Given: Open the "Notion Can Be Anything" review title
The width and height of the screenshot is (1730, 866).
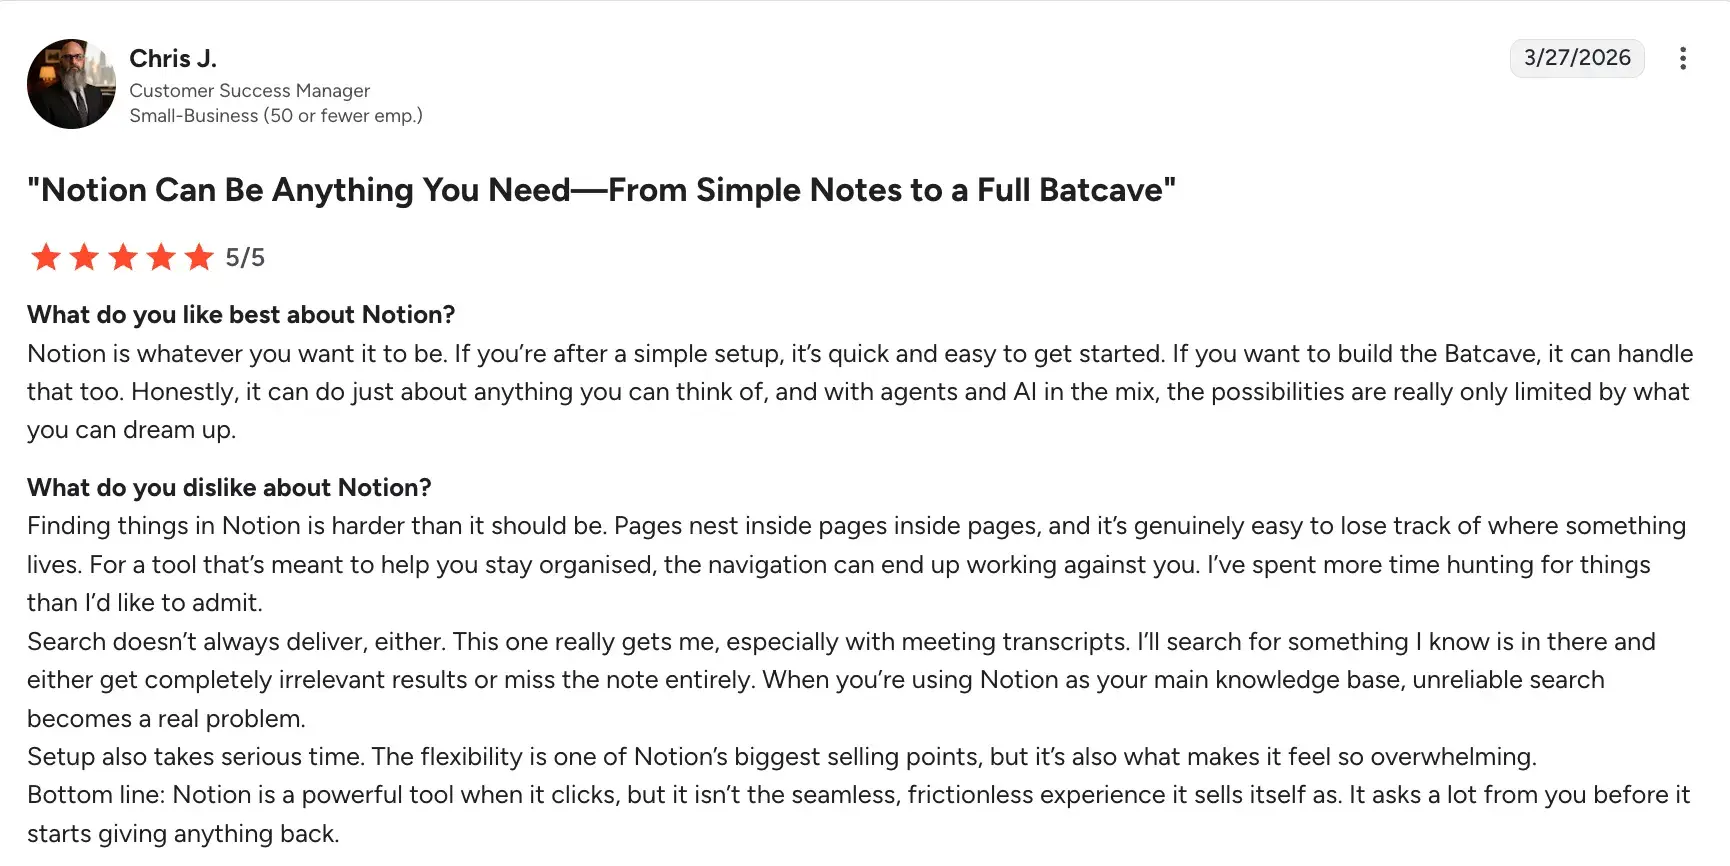Looking at the screenshot, I should [601, 190].
